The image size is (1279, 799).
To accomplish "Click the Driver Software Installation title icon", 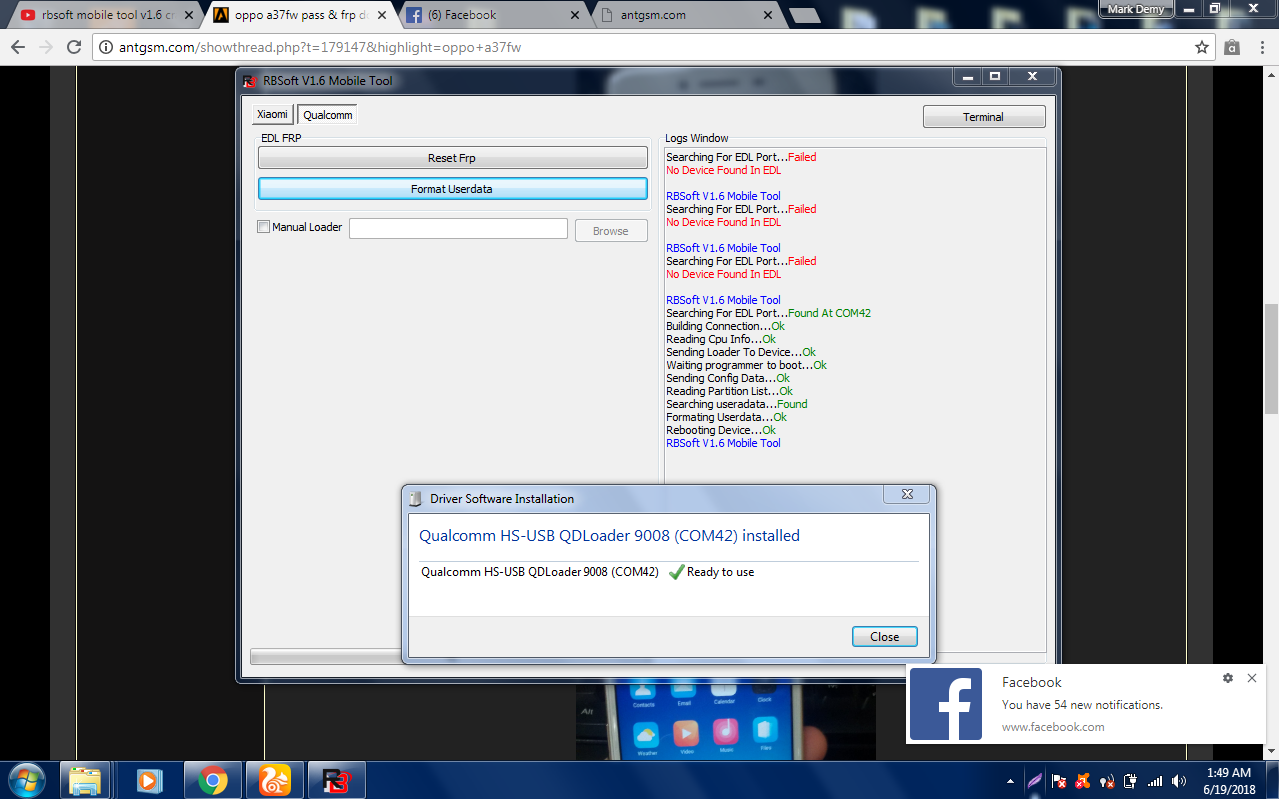I will tap(416, 498).
